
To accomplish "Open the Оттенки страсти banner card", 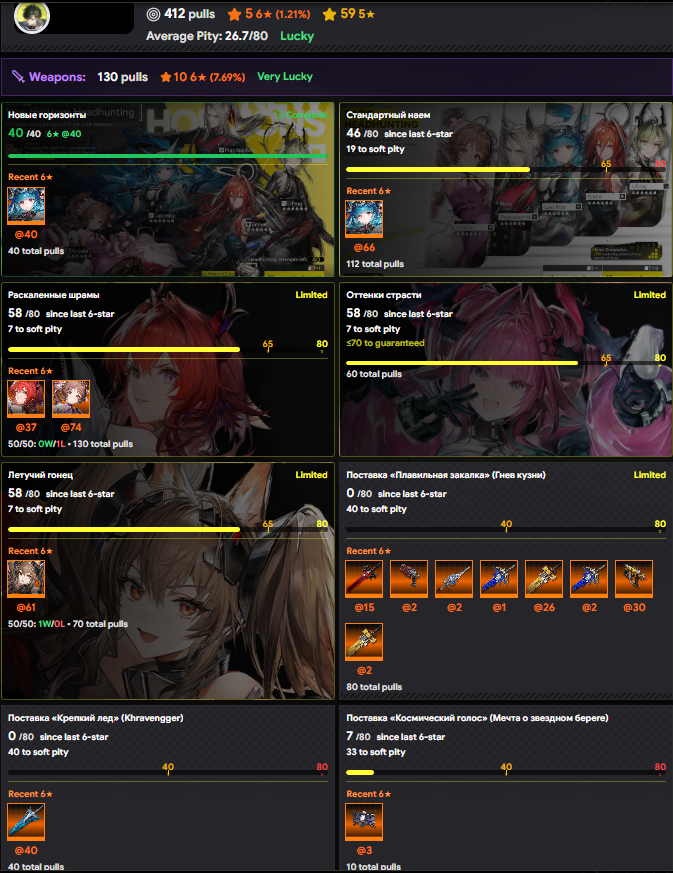I will point(506,370).
